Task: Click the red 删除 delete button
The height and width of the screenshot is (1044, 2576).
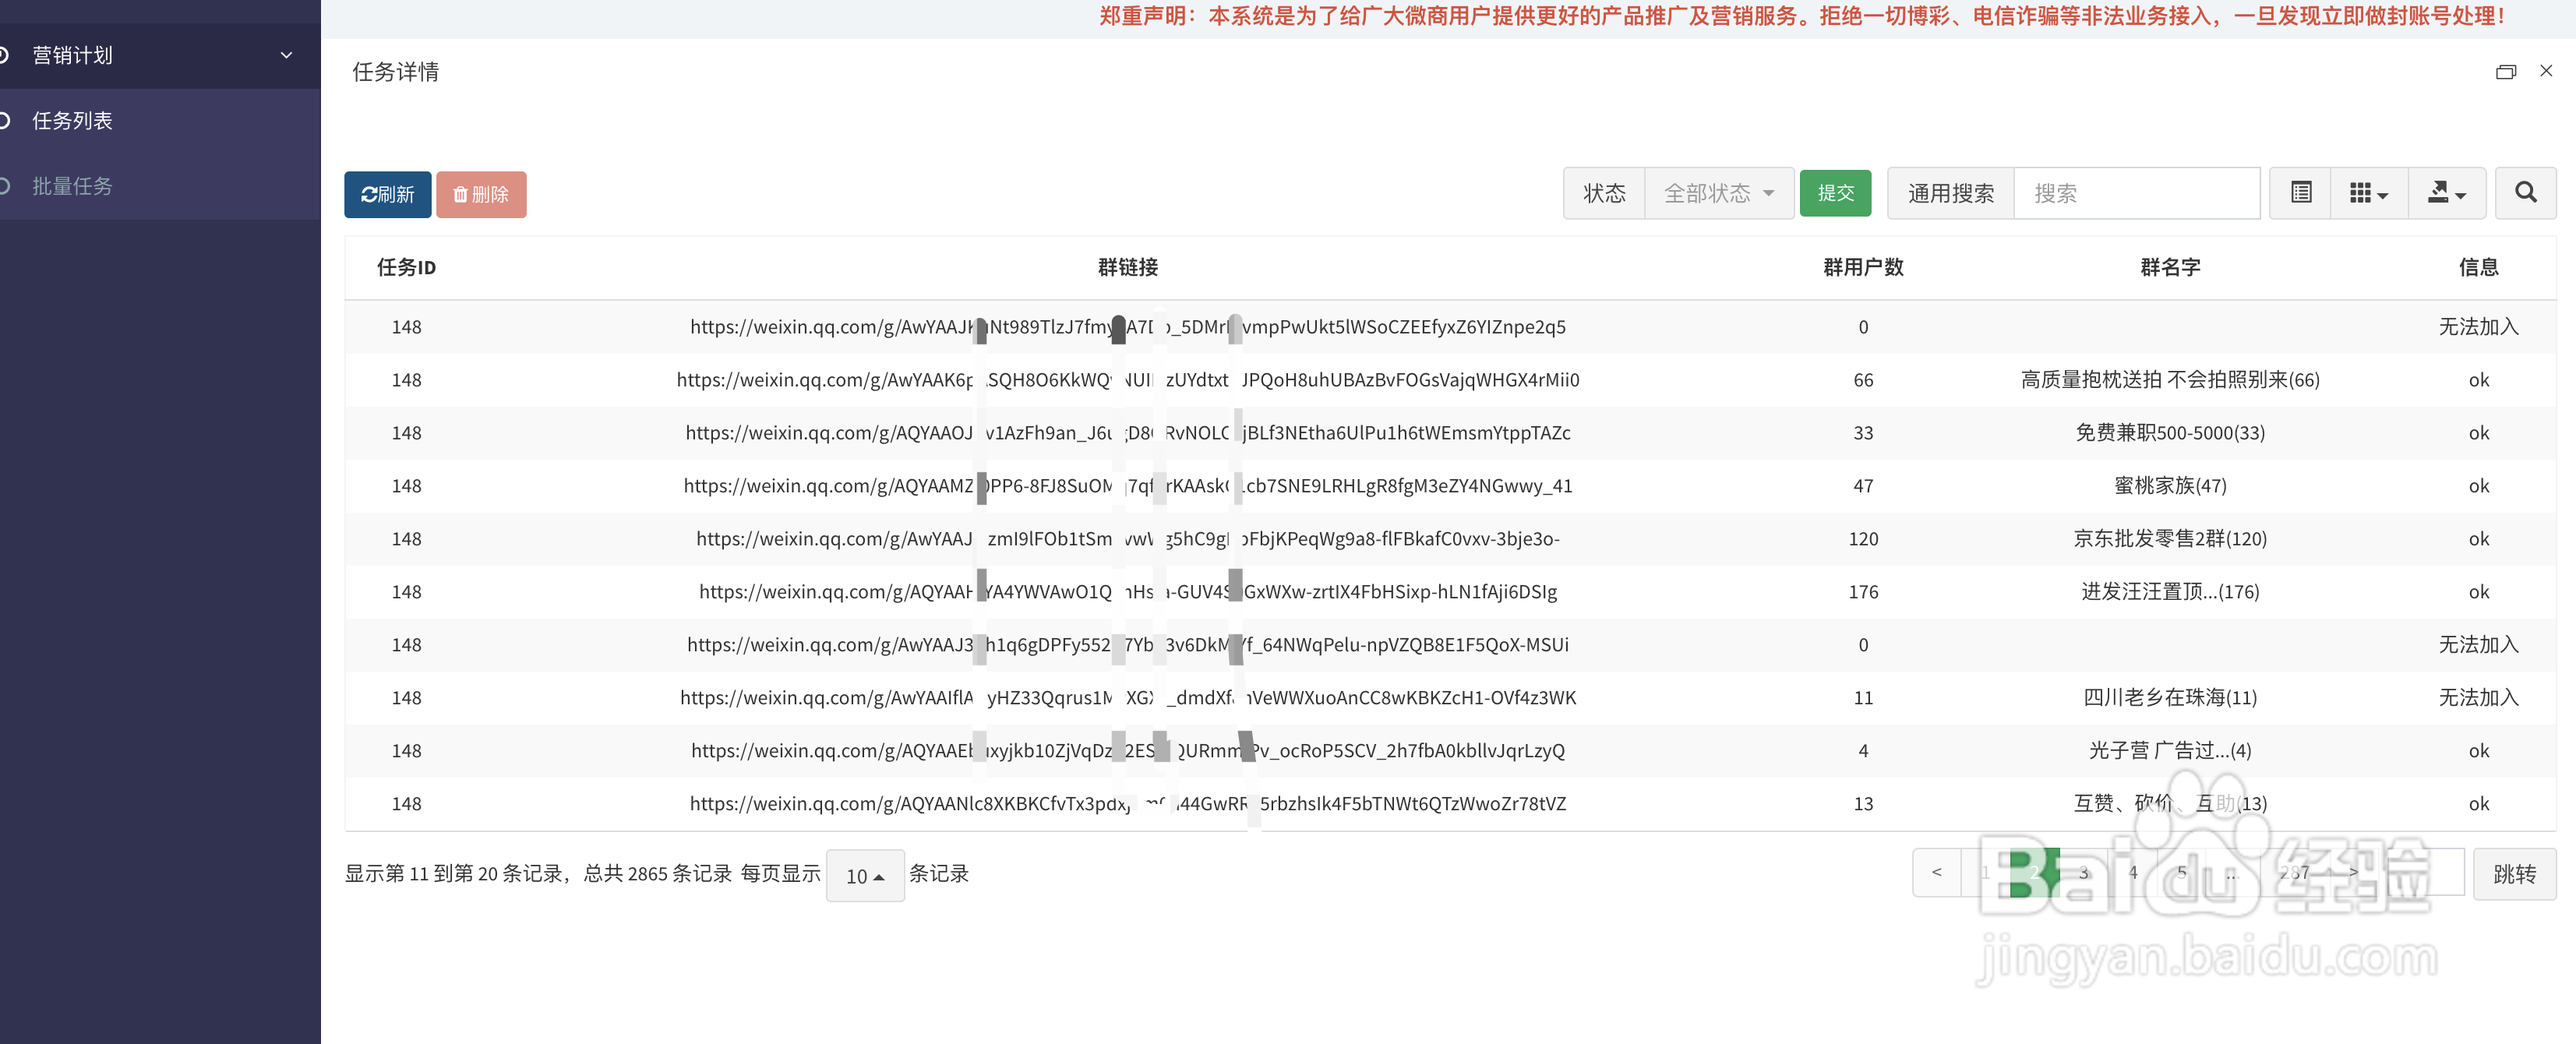Action: click(x=481, y=194)
